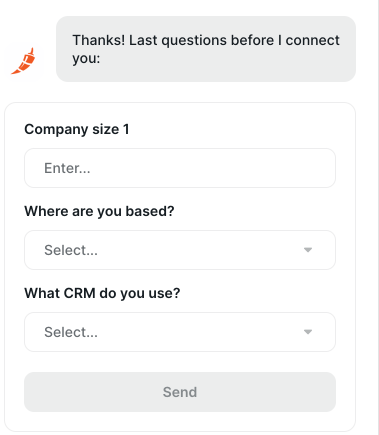Click blank area between the CRM dropdown and Send

180,362
